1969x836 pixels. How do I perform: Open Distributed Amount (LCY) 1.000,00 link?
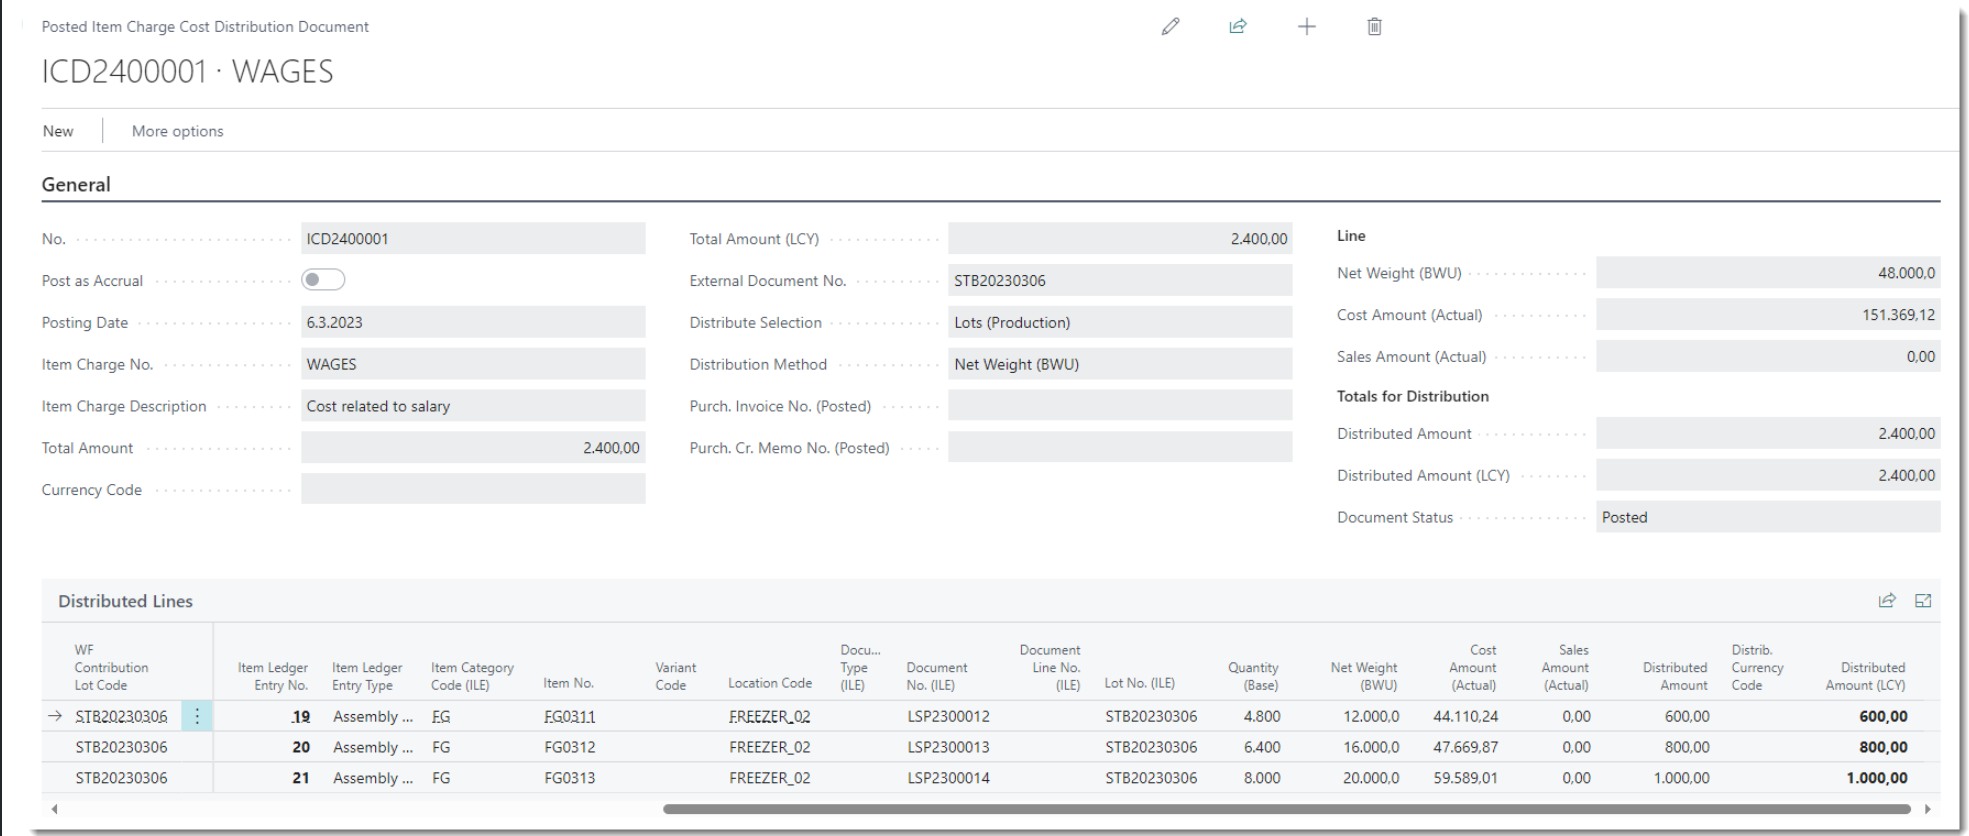pos(1876,778)
